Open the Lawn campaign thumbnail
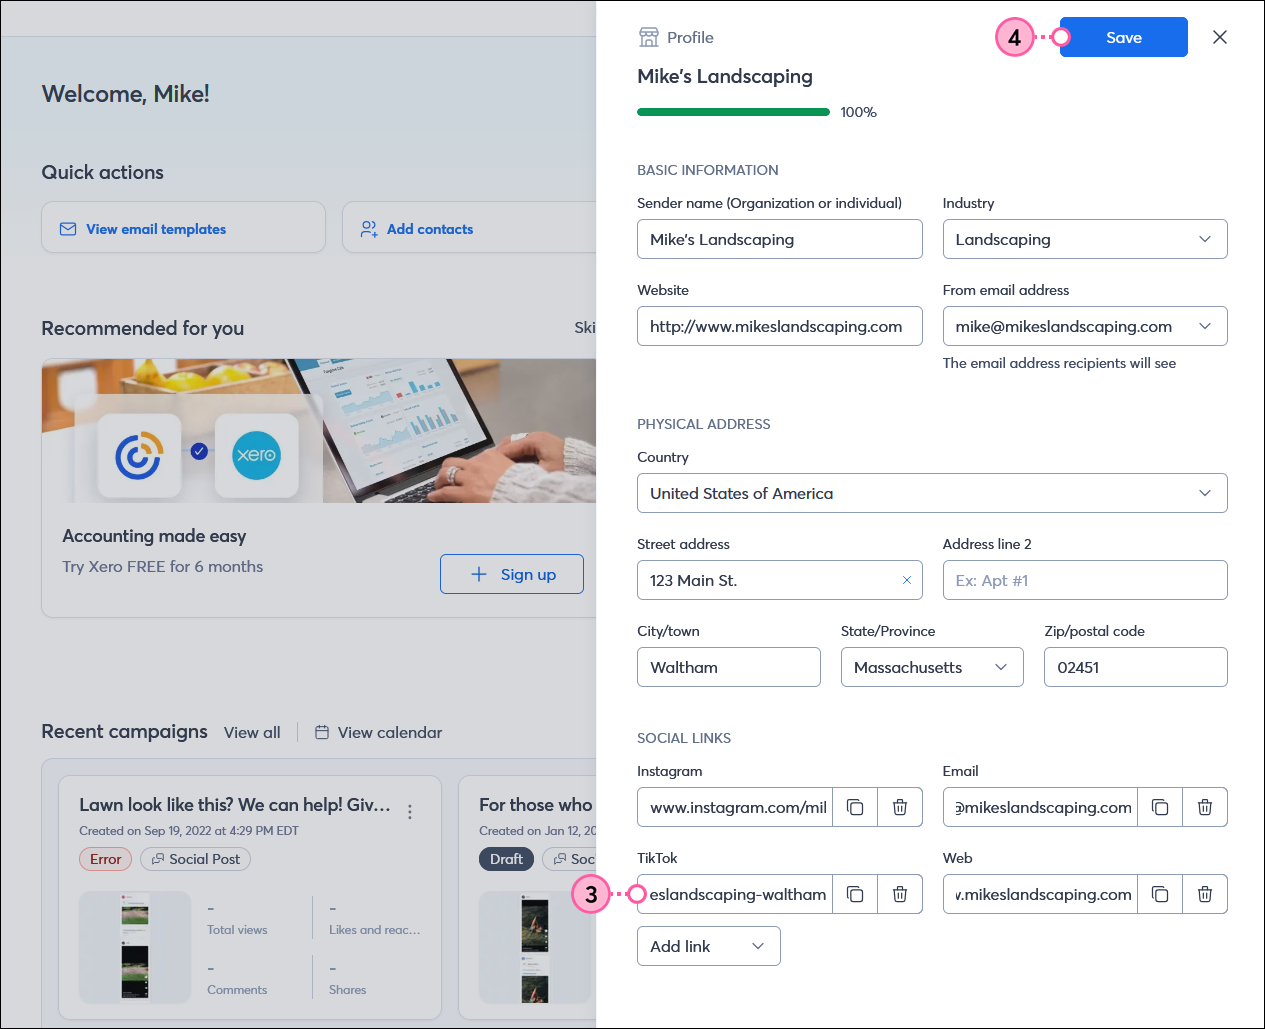Screen dimensions: 1265x1029 (135, 946)
